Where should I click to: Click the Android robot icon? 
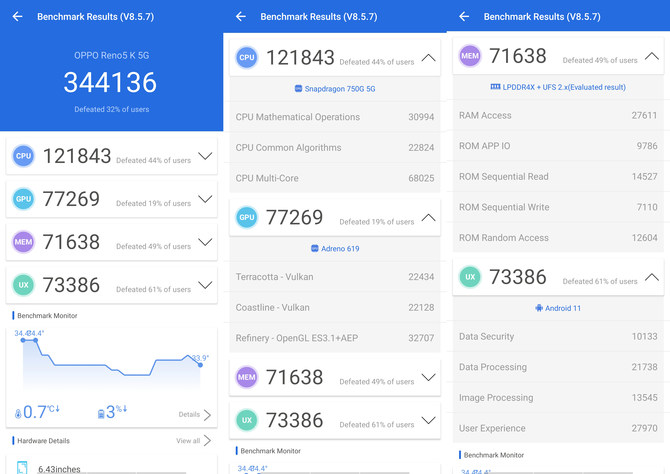[x=539, y=308]
